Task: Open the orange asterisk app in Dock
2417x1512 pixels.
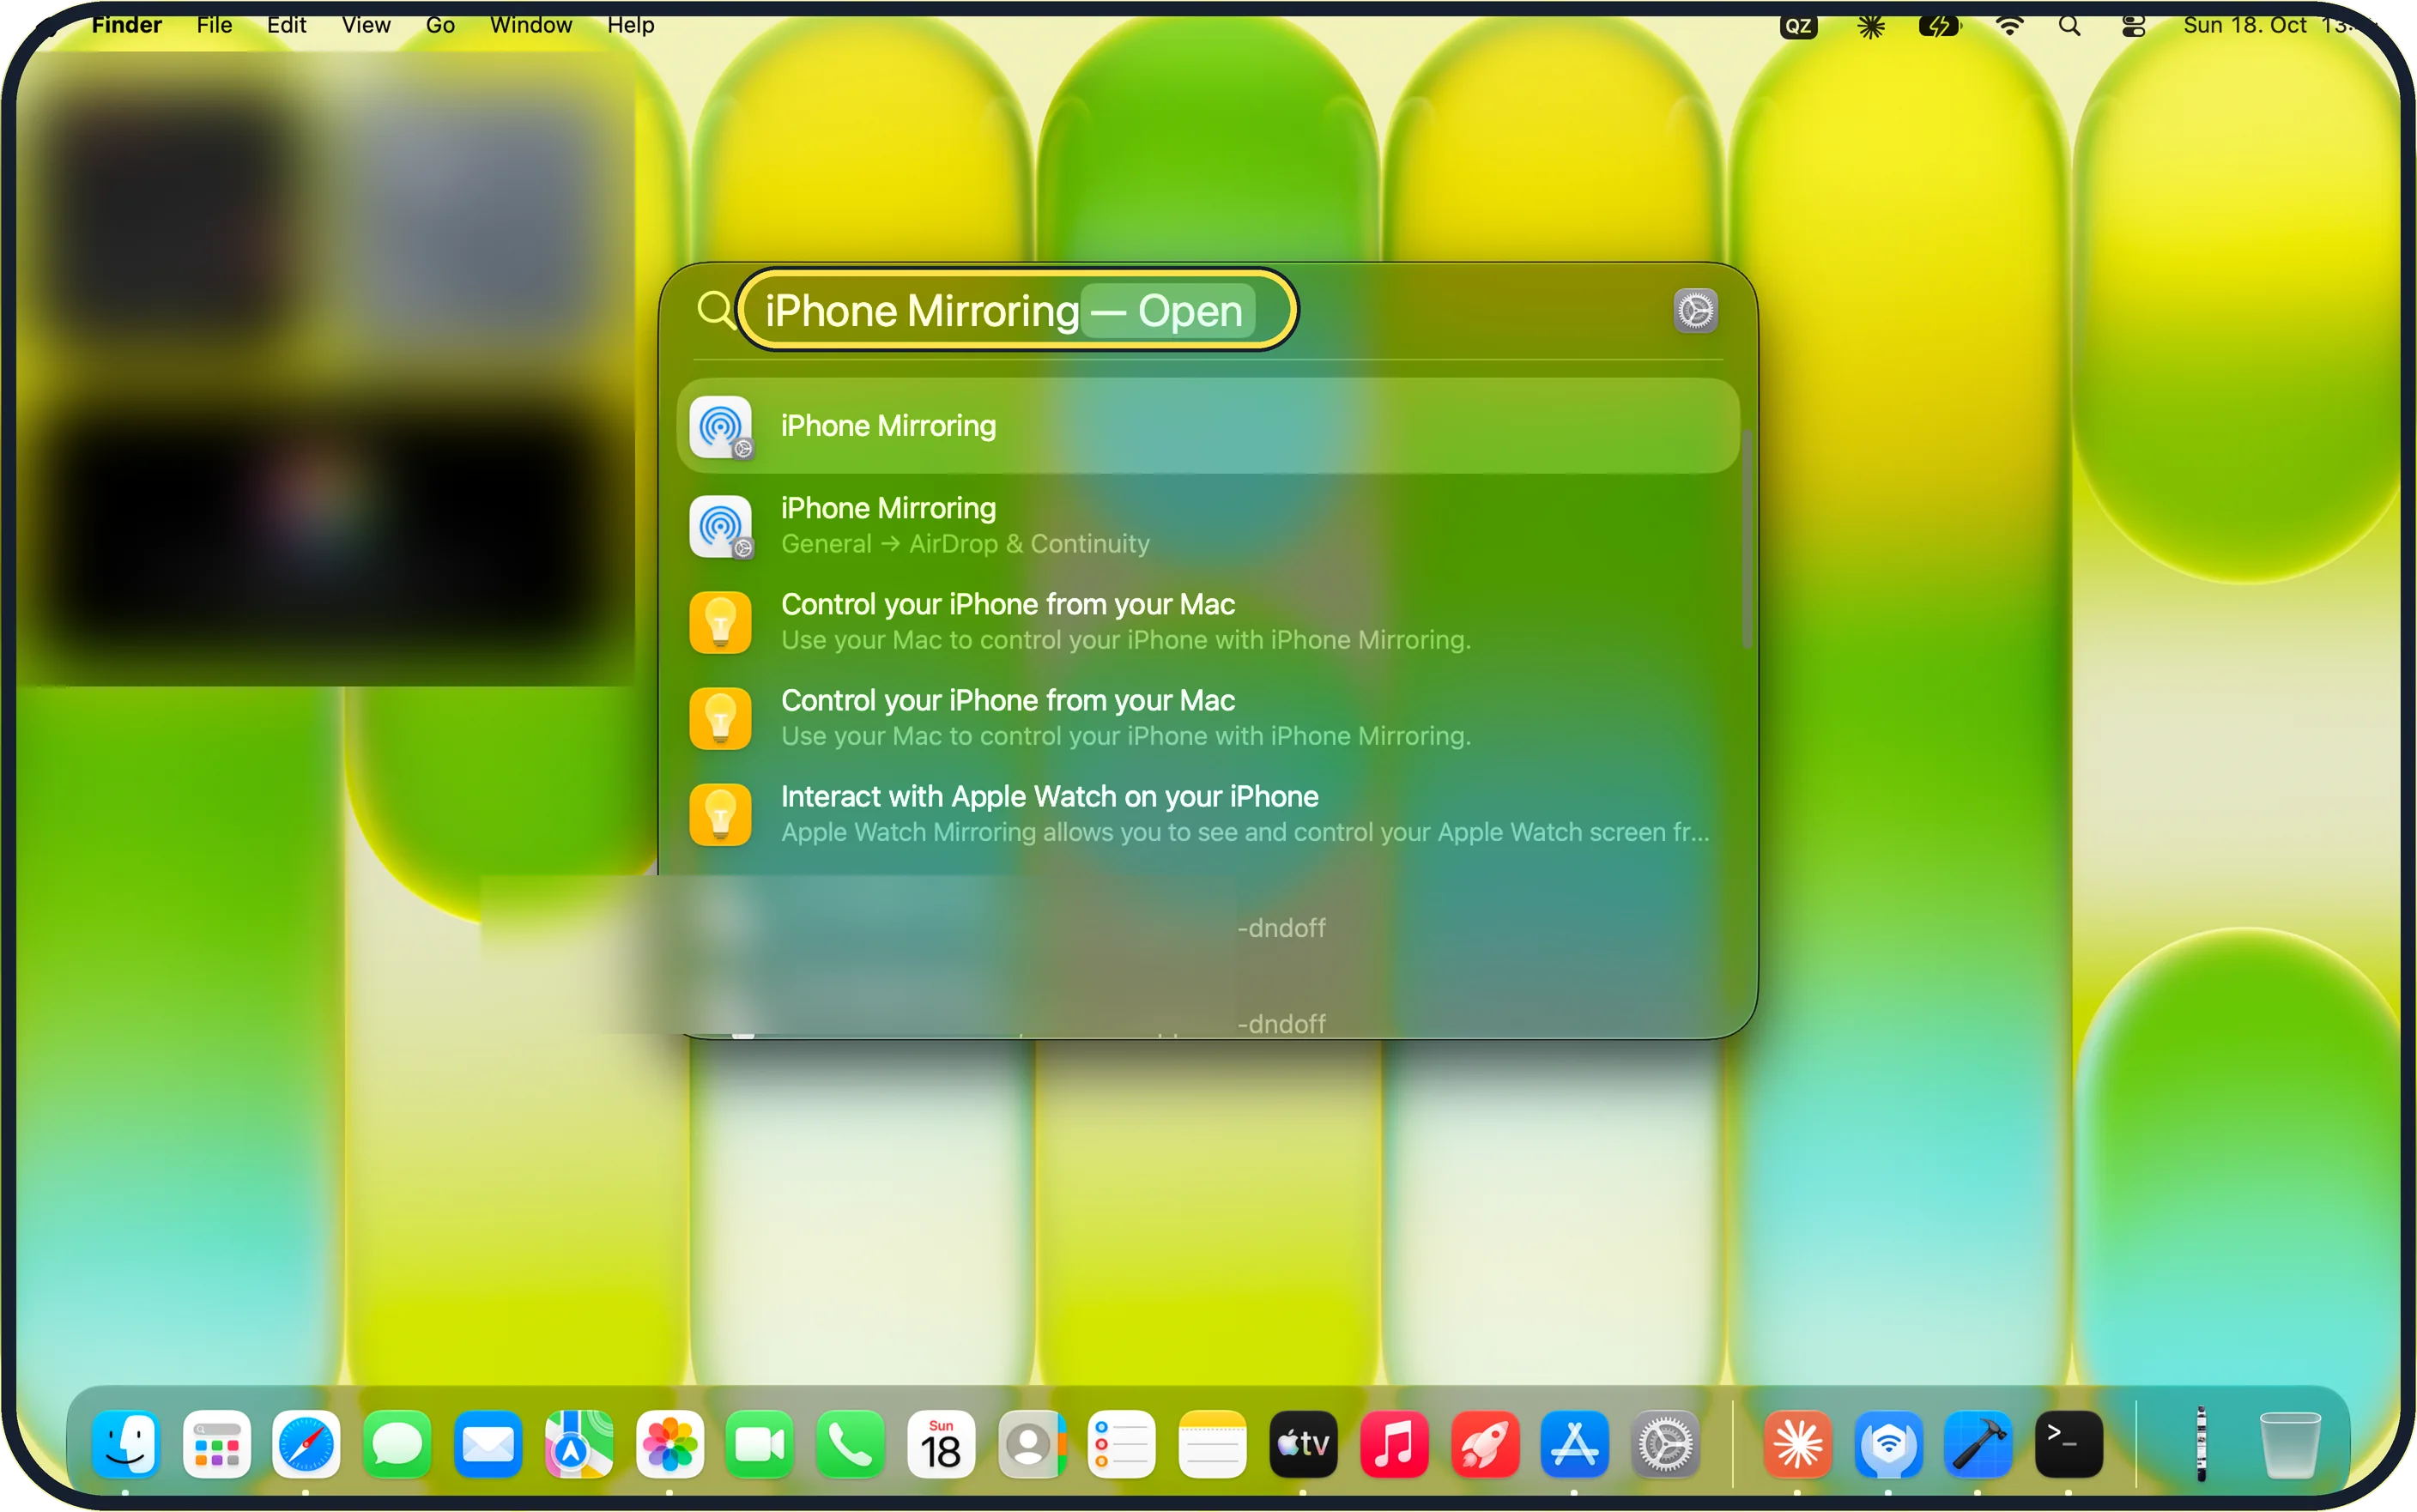Action: coord(1797,1444)
